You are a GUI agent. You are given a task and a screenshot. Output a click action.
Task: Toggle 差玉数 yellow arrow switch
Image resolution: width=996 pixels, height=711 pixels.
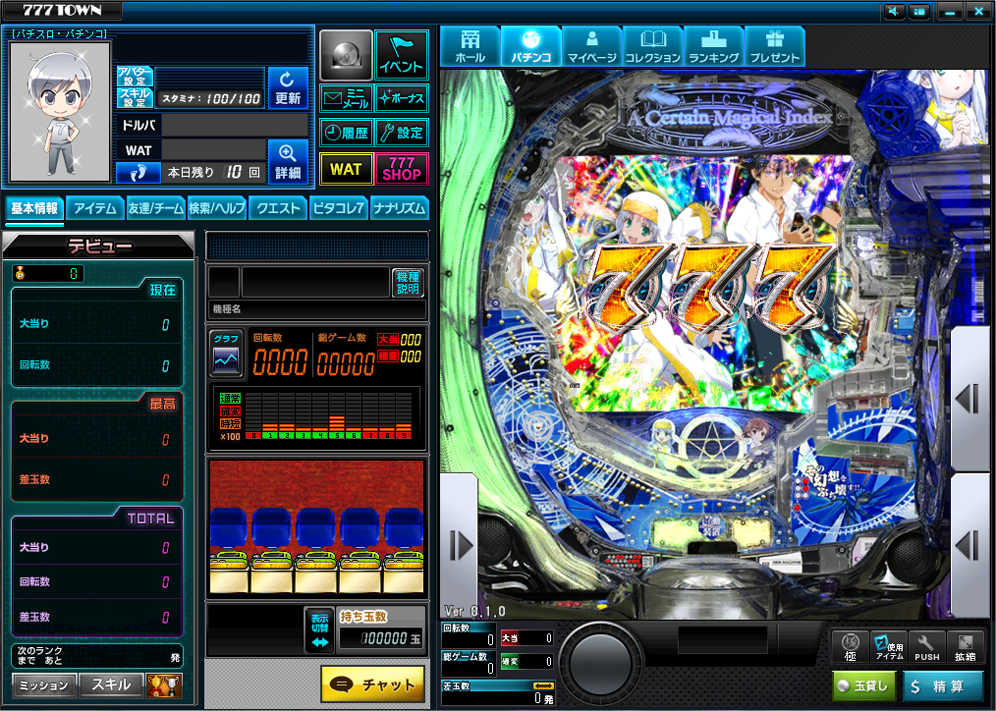[x=543, y=686]
